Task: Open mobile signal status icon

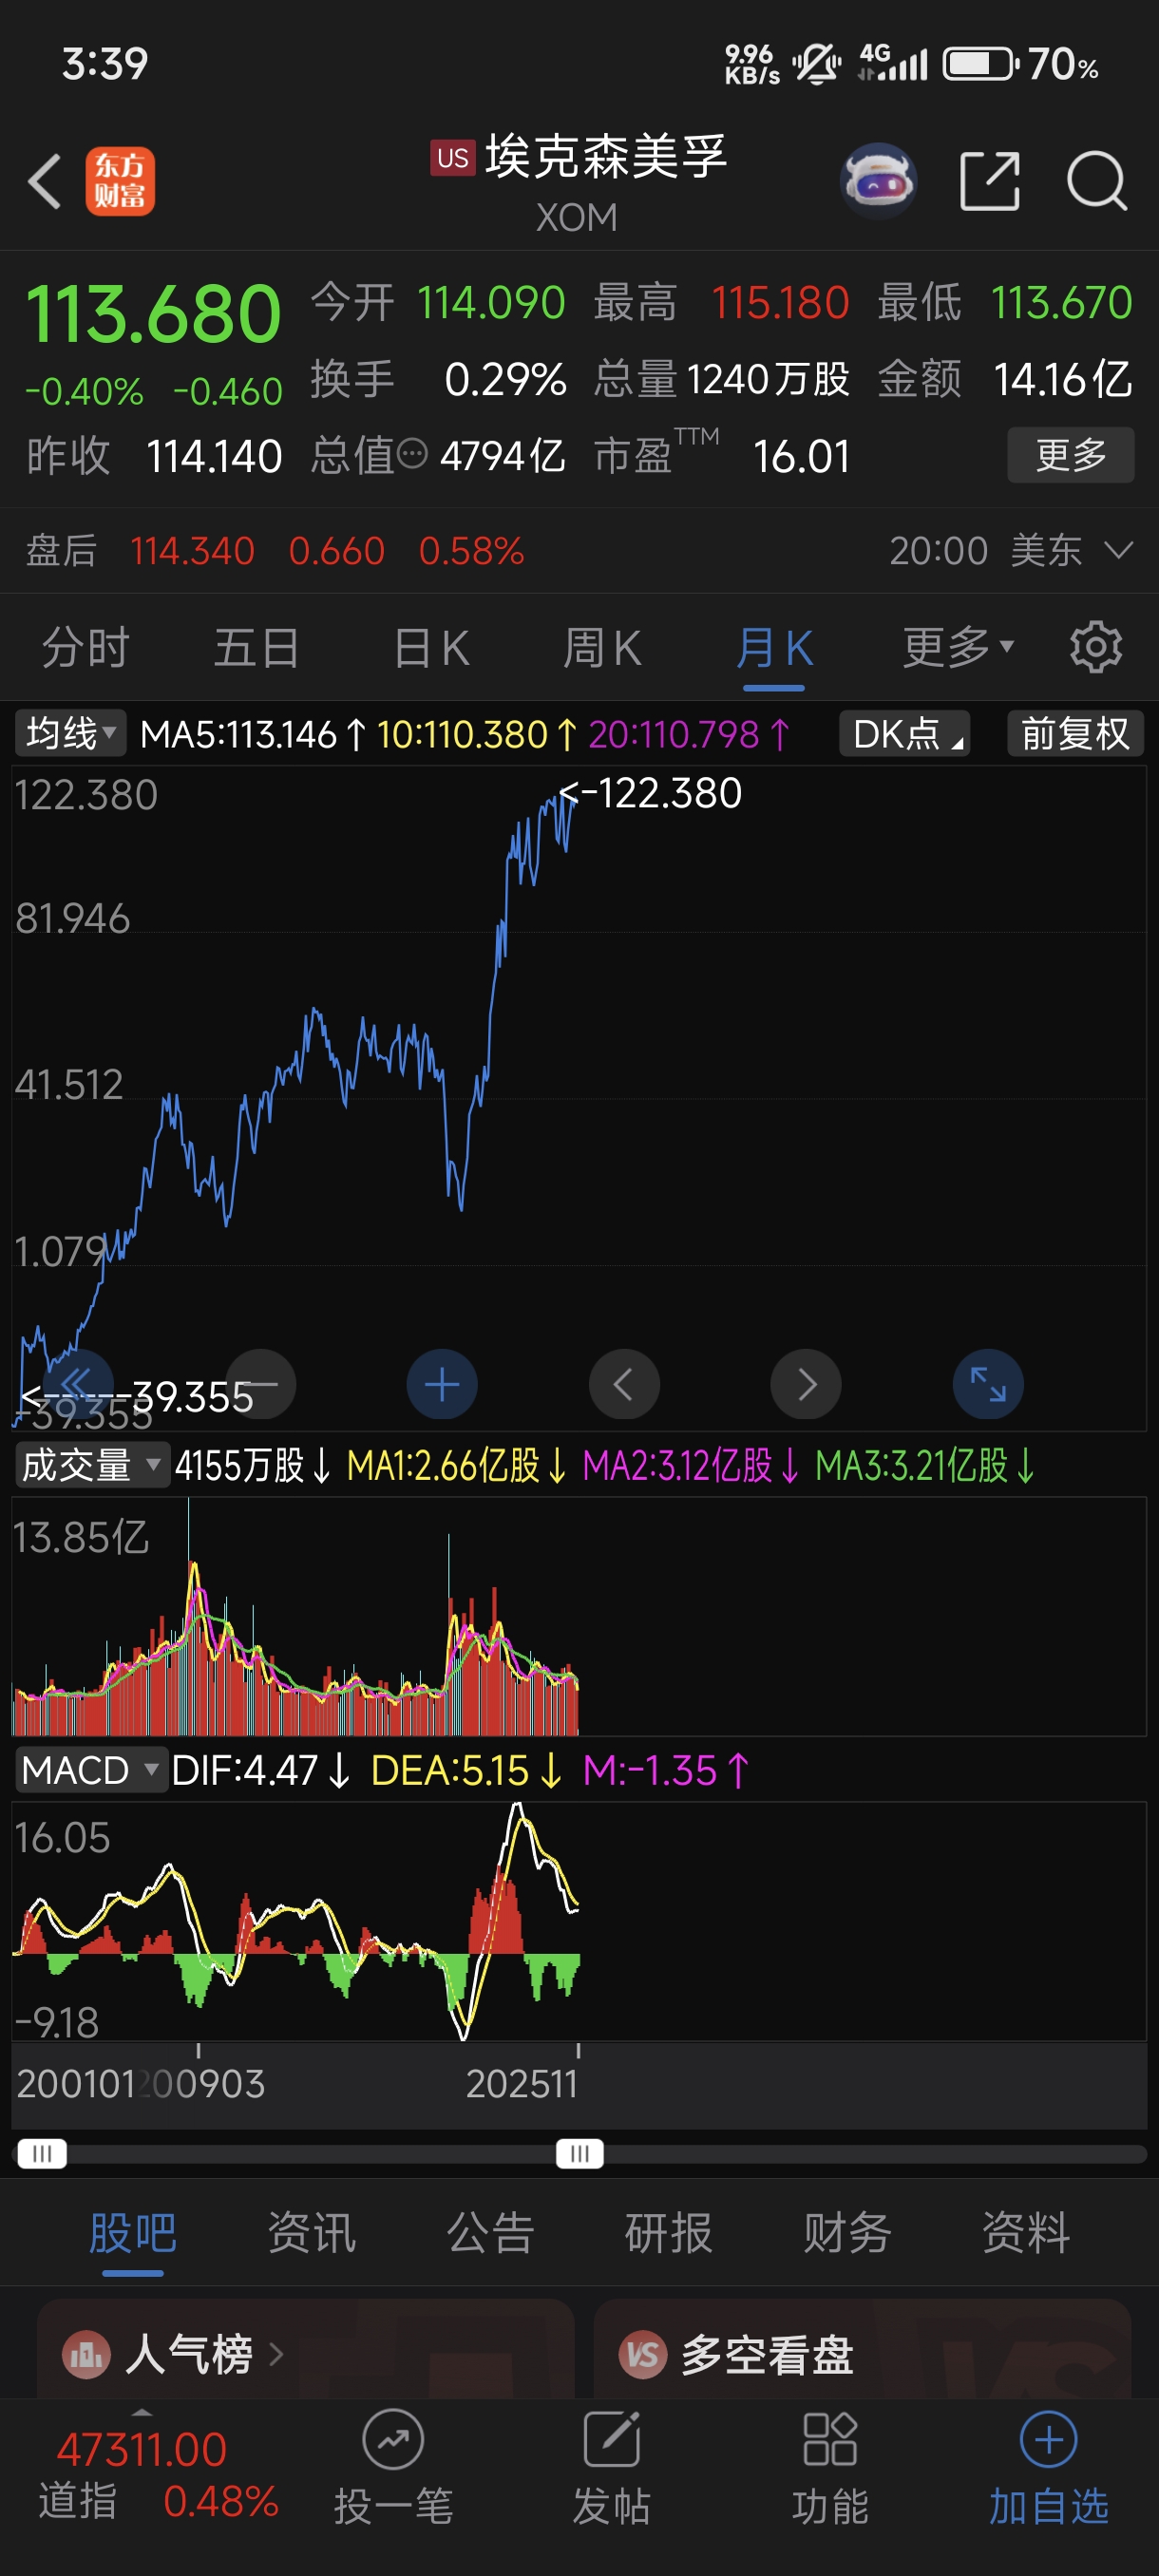Action: (x=893, y=63)
